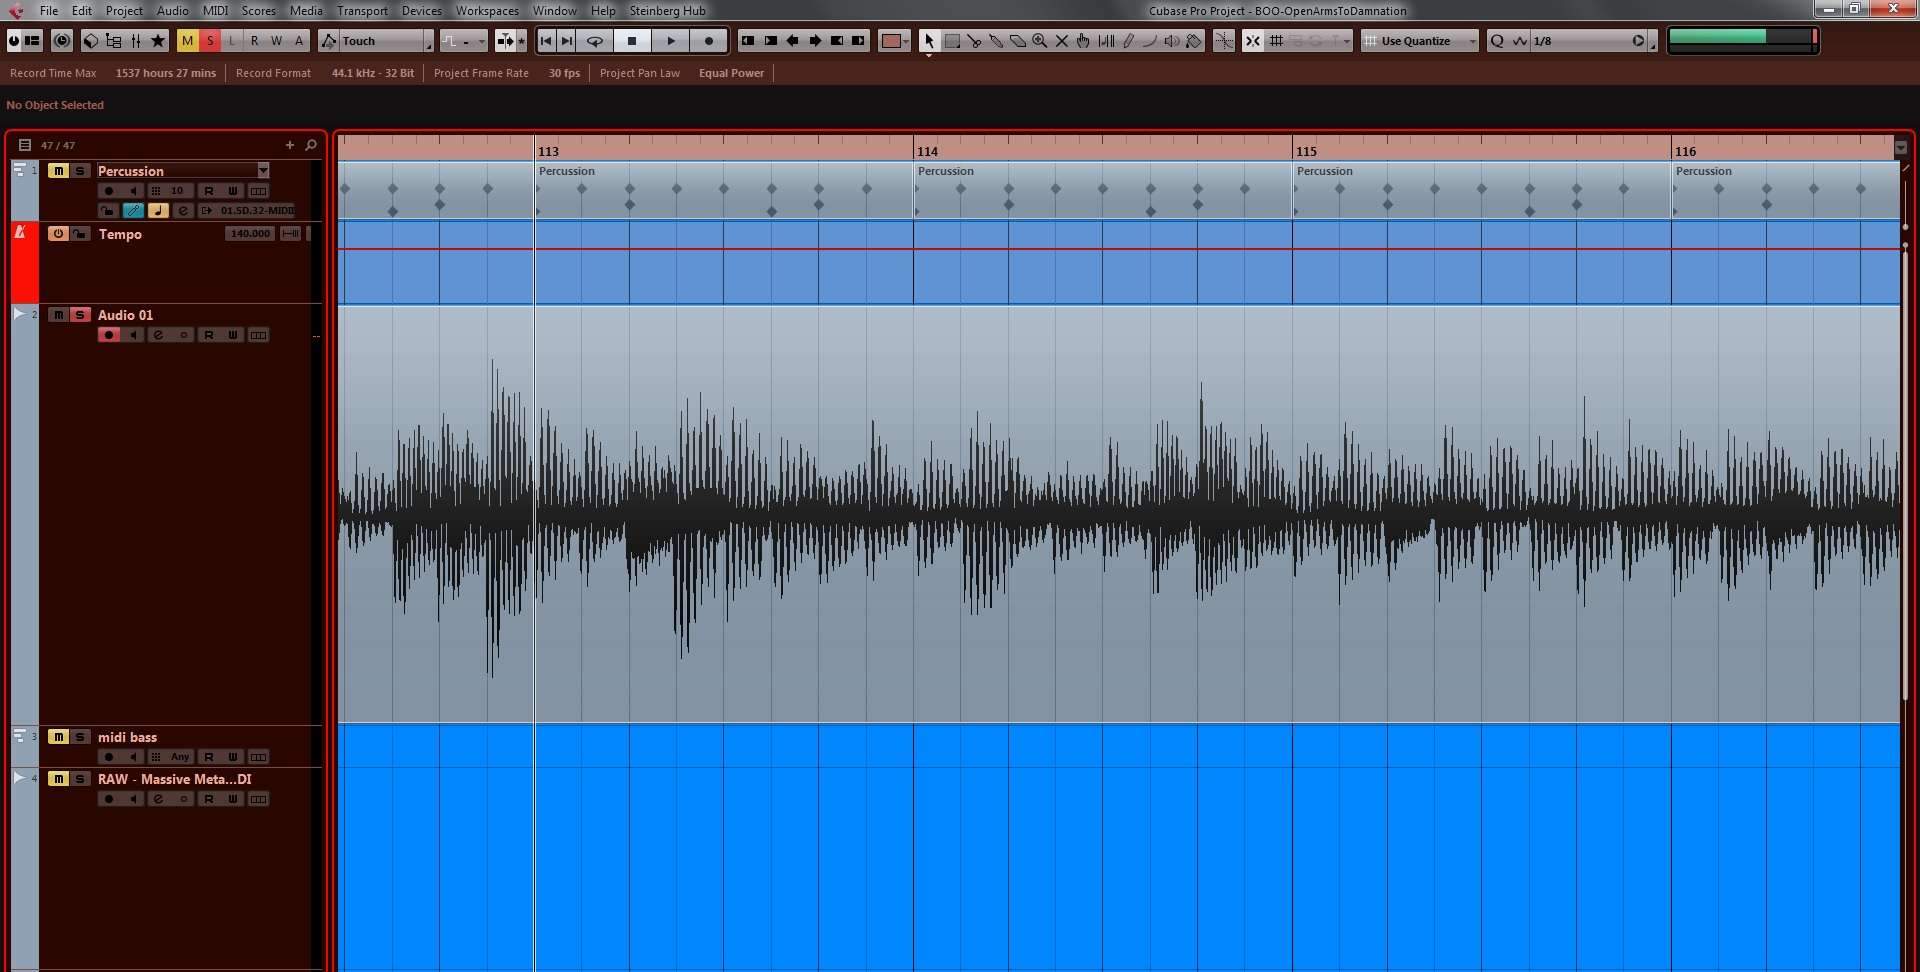The height and width of the screenshot is (972, 1920).
Task: Select the Scissors split tool
Action: coord(974,41)
